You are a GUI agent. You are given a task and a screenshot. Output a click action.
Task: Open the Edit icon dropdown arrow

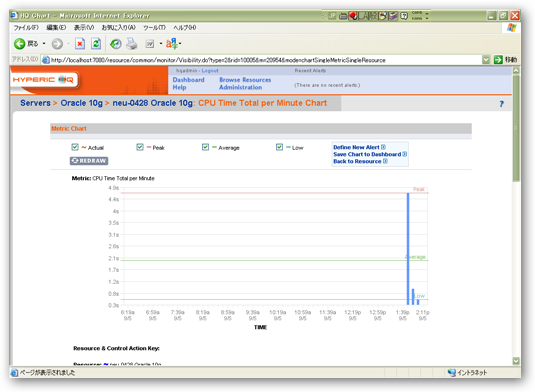pos(161,44)
